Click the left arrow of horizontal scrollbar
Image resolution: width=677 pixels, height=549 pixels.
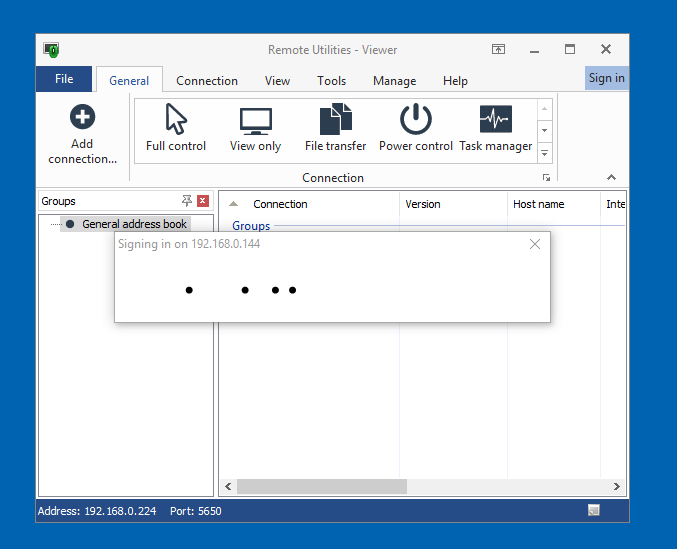click(x=228, y=486)
